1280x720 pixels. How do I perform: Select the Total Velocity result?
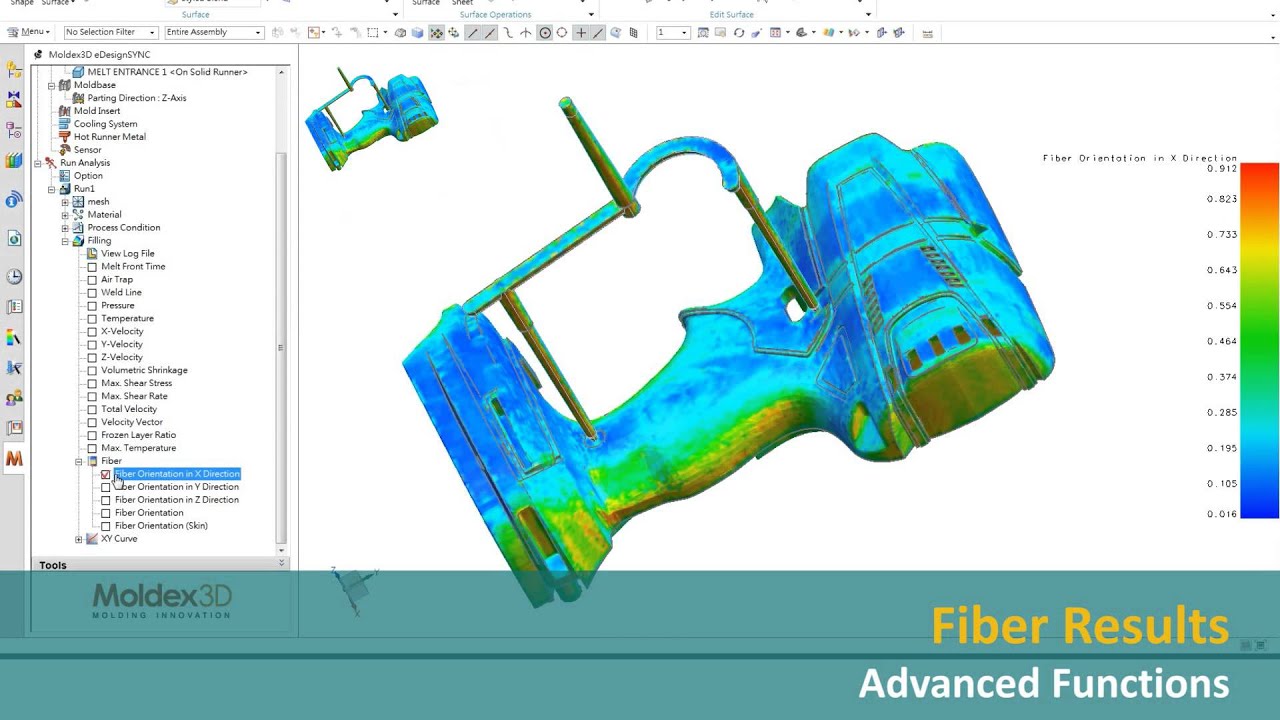[x=129, y=409]
